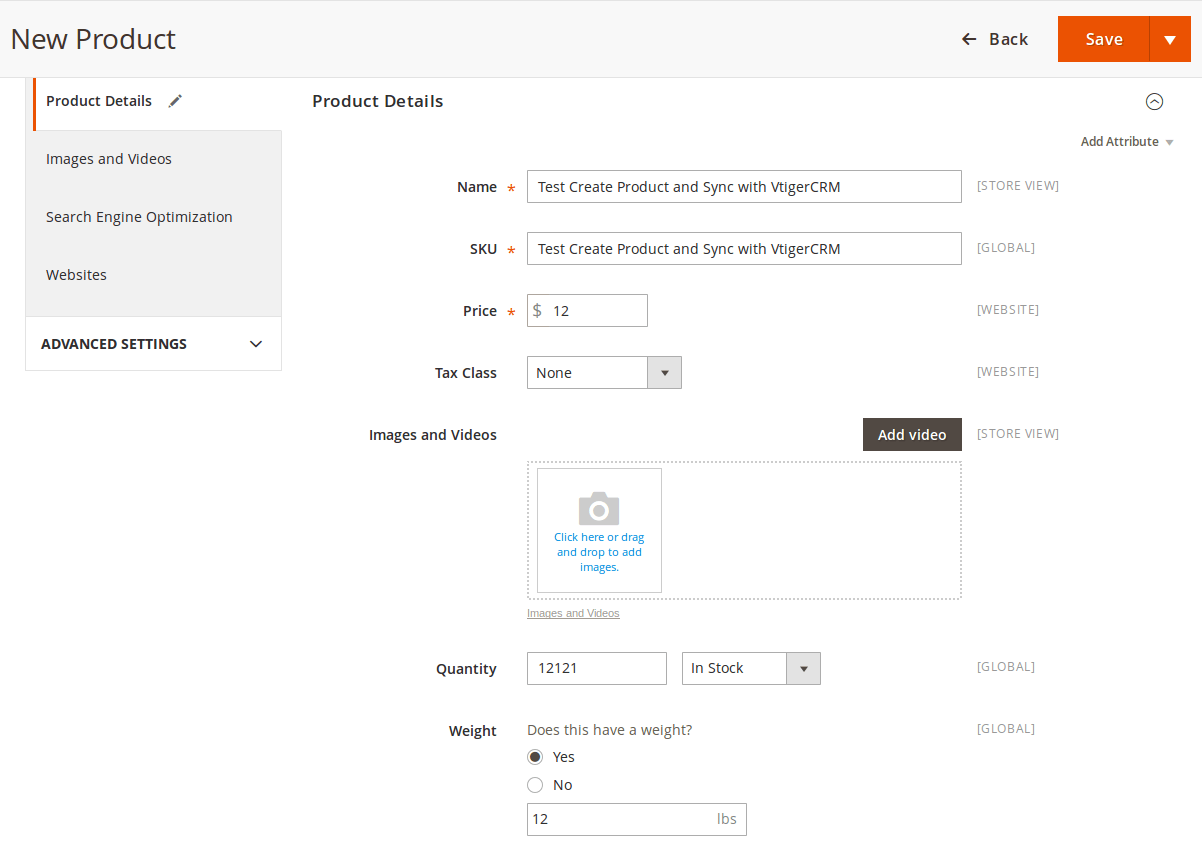Go to the Websites tab
The width and height of the screenshot is (1202, 847).
point(76,275)
